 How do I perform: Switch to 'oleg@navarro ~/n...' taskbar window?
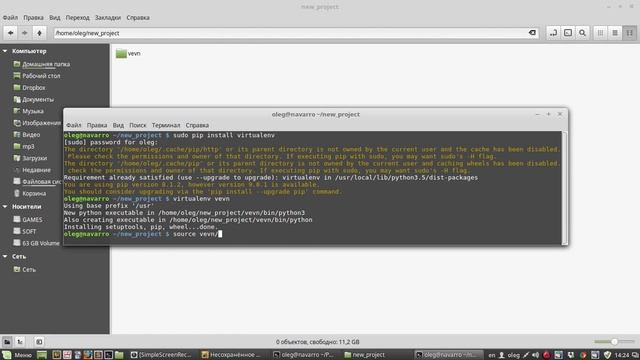point(448,355)
